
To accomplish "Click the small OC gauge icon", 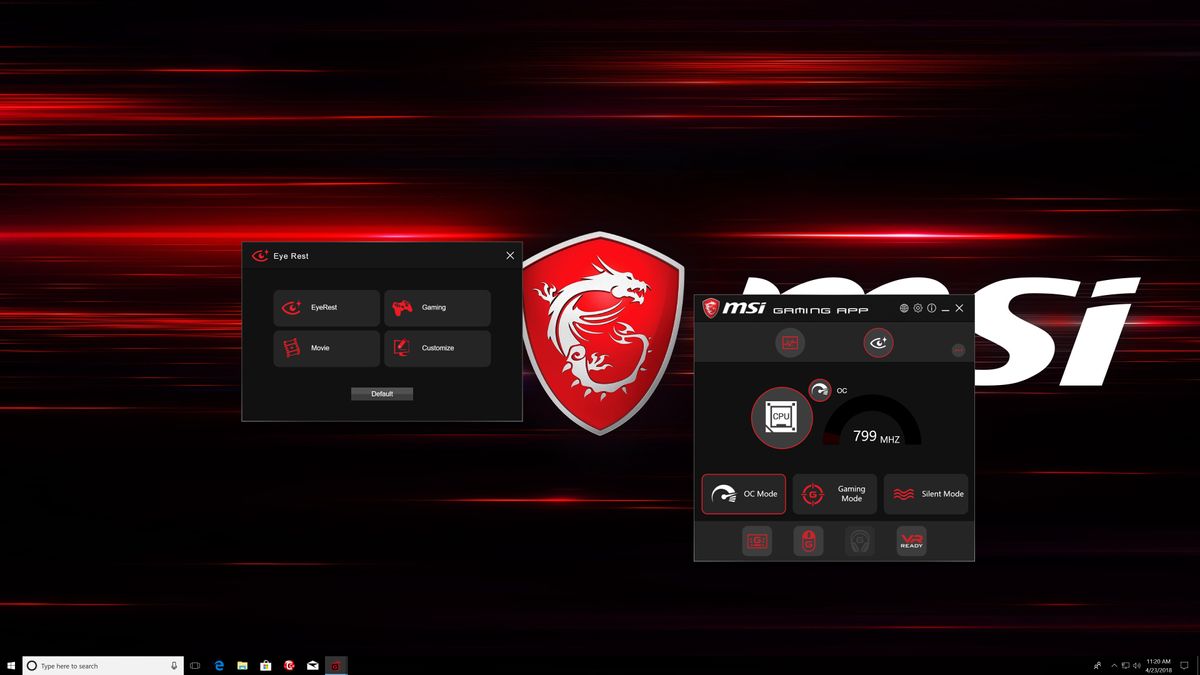I will [820, 391].
